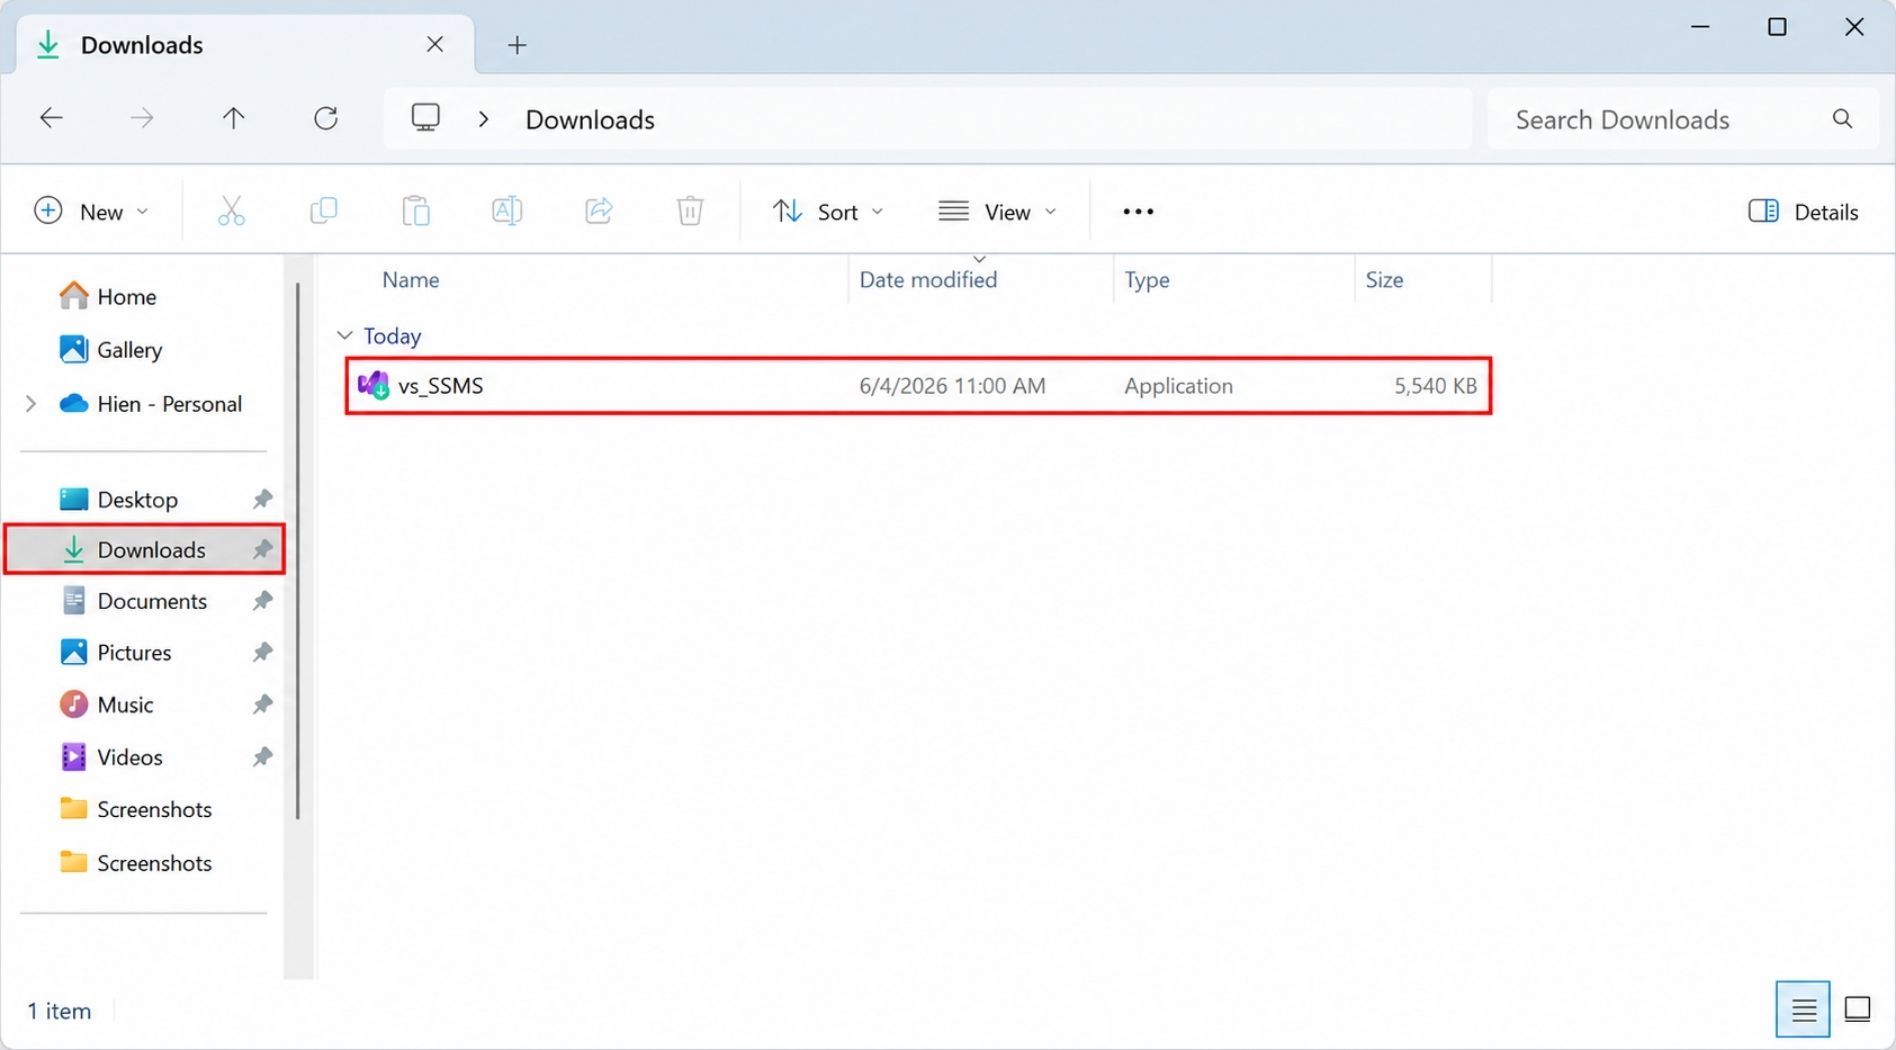The image size is (1896, 1050).
Task: Refresh the Downloads folder
Action: [326, 118]
